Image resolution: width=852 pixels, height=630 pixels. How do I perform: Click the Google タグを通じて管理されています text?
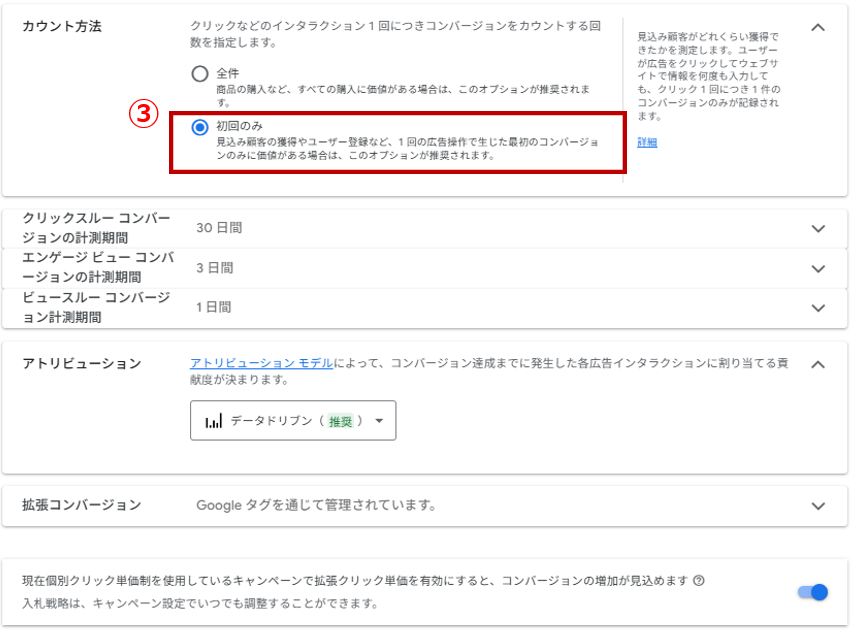click(x=316, y=505)
